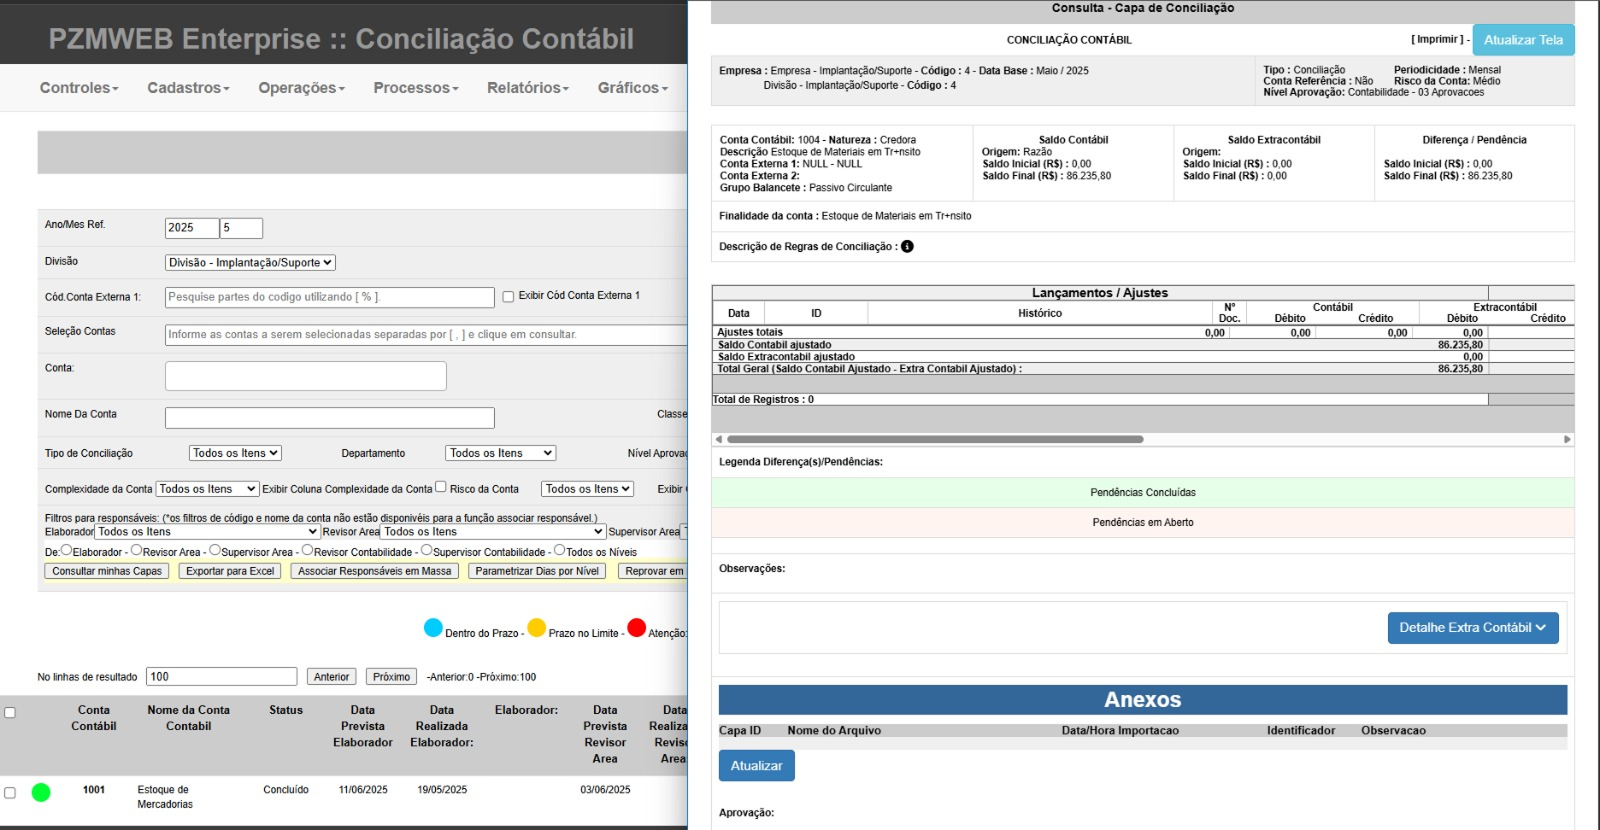Screen dimensions: 1600x830
Task: Open the Operações menu
Action: tap(301, 88)
